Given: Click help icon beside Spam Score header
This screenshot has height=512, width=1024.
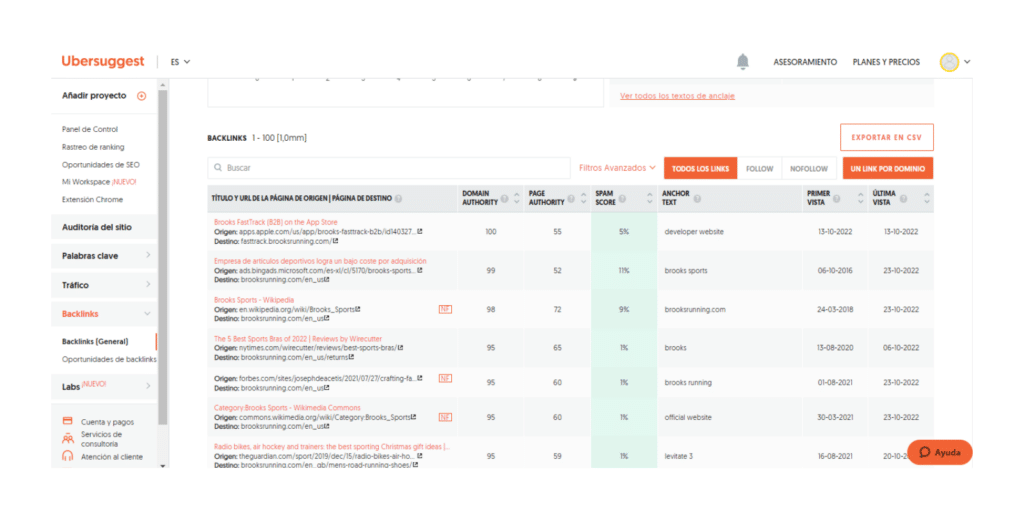Looking at the screenshot, I should tap(622, 199).
